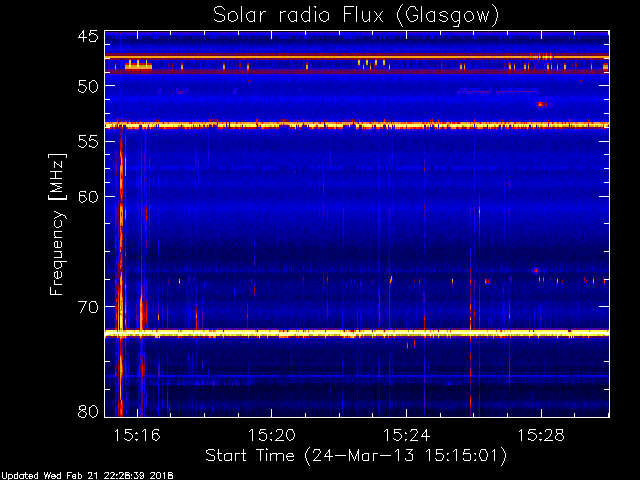Image resolution: width=640 pixels, height=480 pixels.
Task: Click the 80 frequency tick label
Action: click(88, 411)
